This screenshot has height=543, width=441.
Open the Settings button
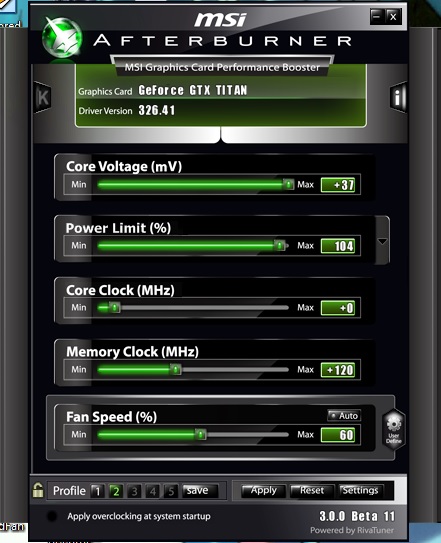[x=361, y=490]
